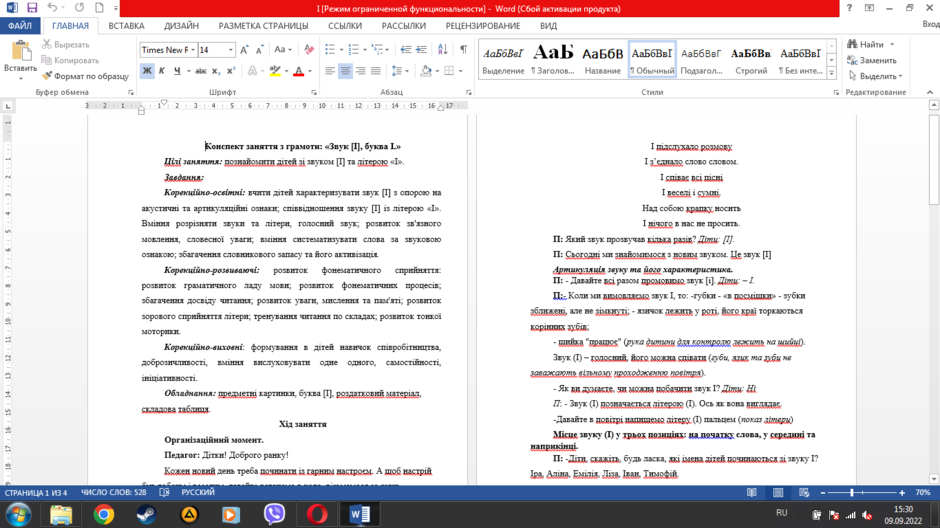
Task: Open the Change Case (Аа) menu
Action: (282, 50)
